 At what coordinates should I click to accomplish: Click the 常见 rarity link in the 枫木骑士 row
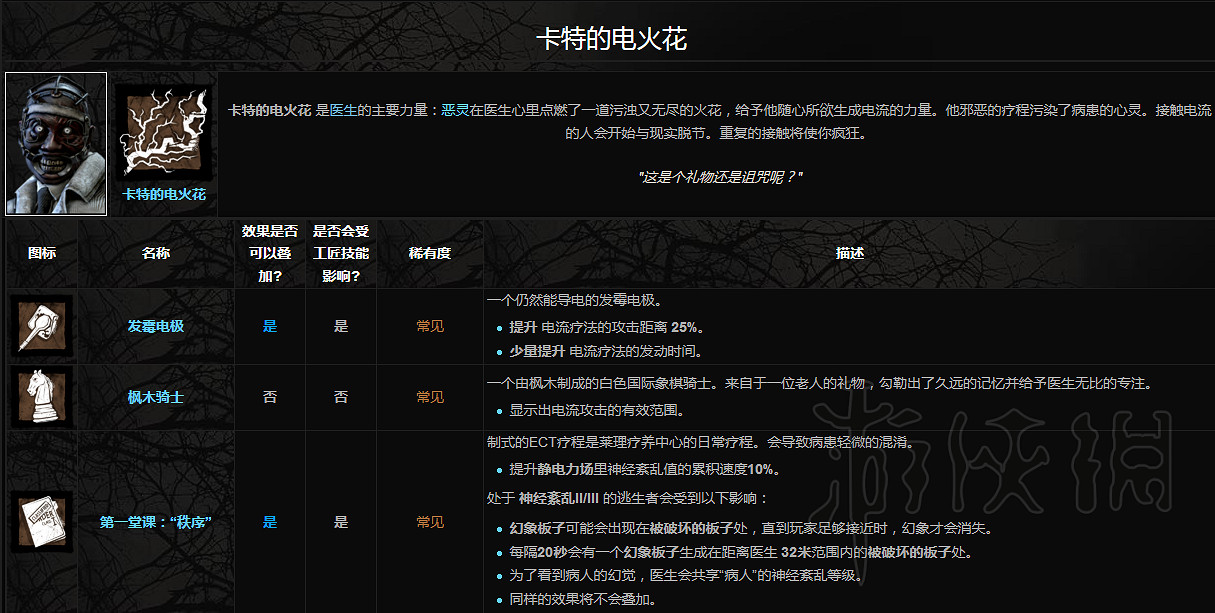click(x=429, y=396)
